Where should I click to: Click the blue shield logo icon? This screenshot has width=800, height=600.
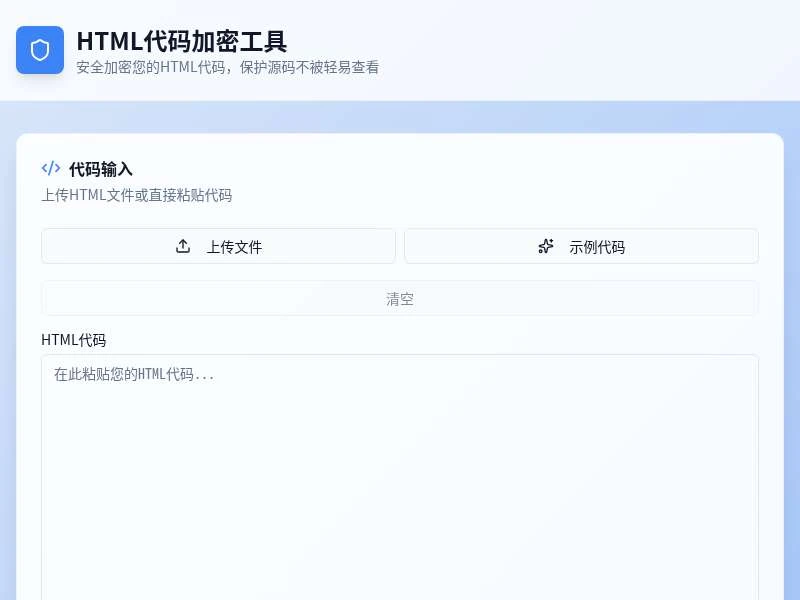click(40, 50)
